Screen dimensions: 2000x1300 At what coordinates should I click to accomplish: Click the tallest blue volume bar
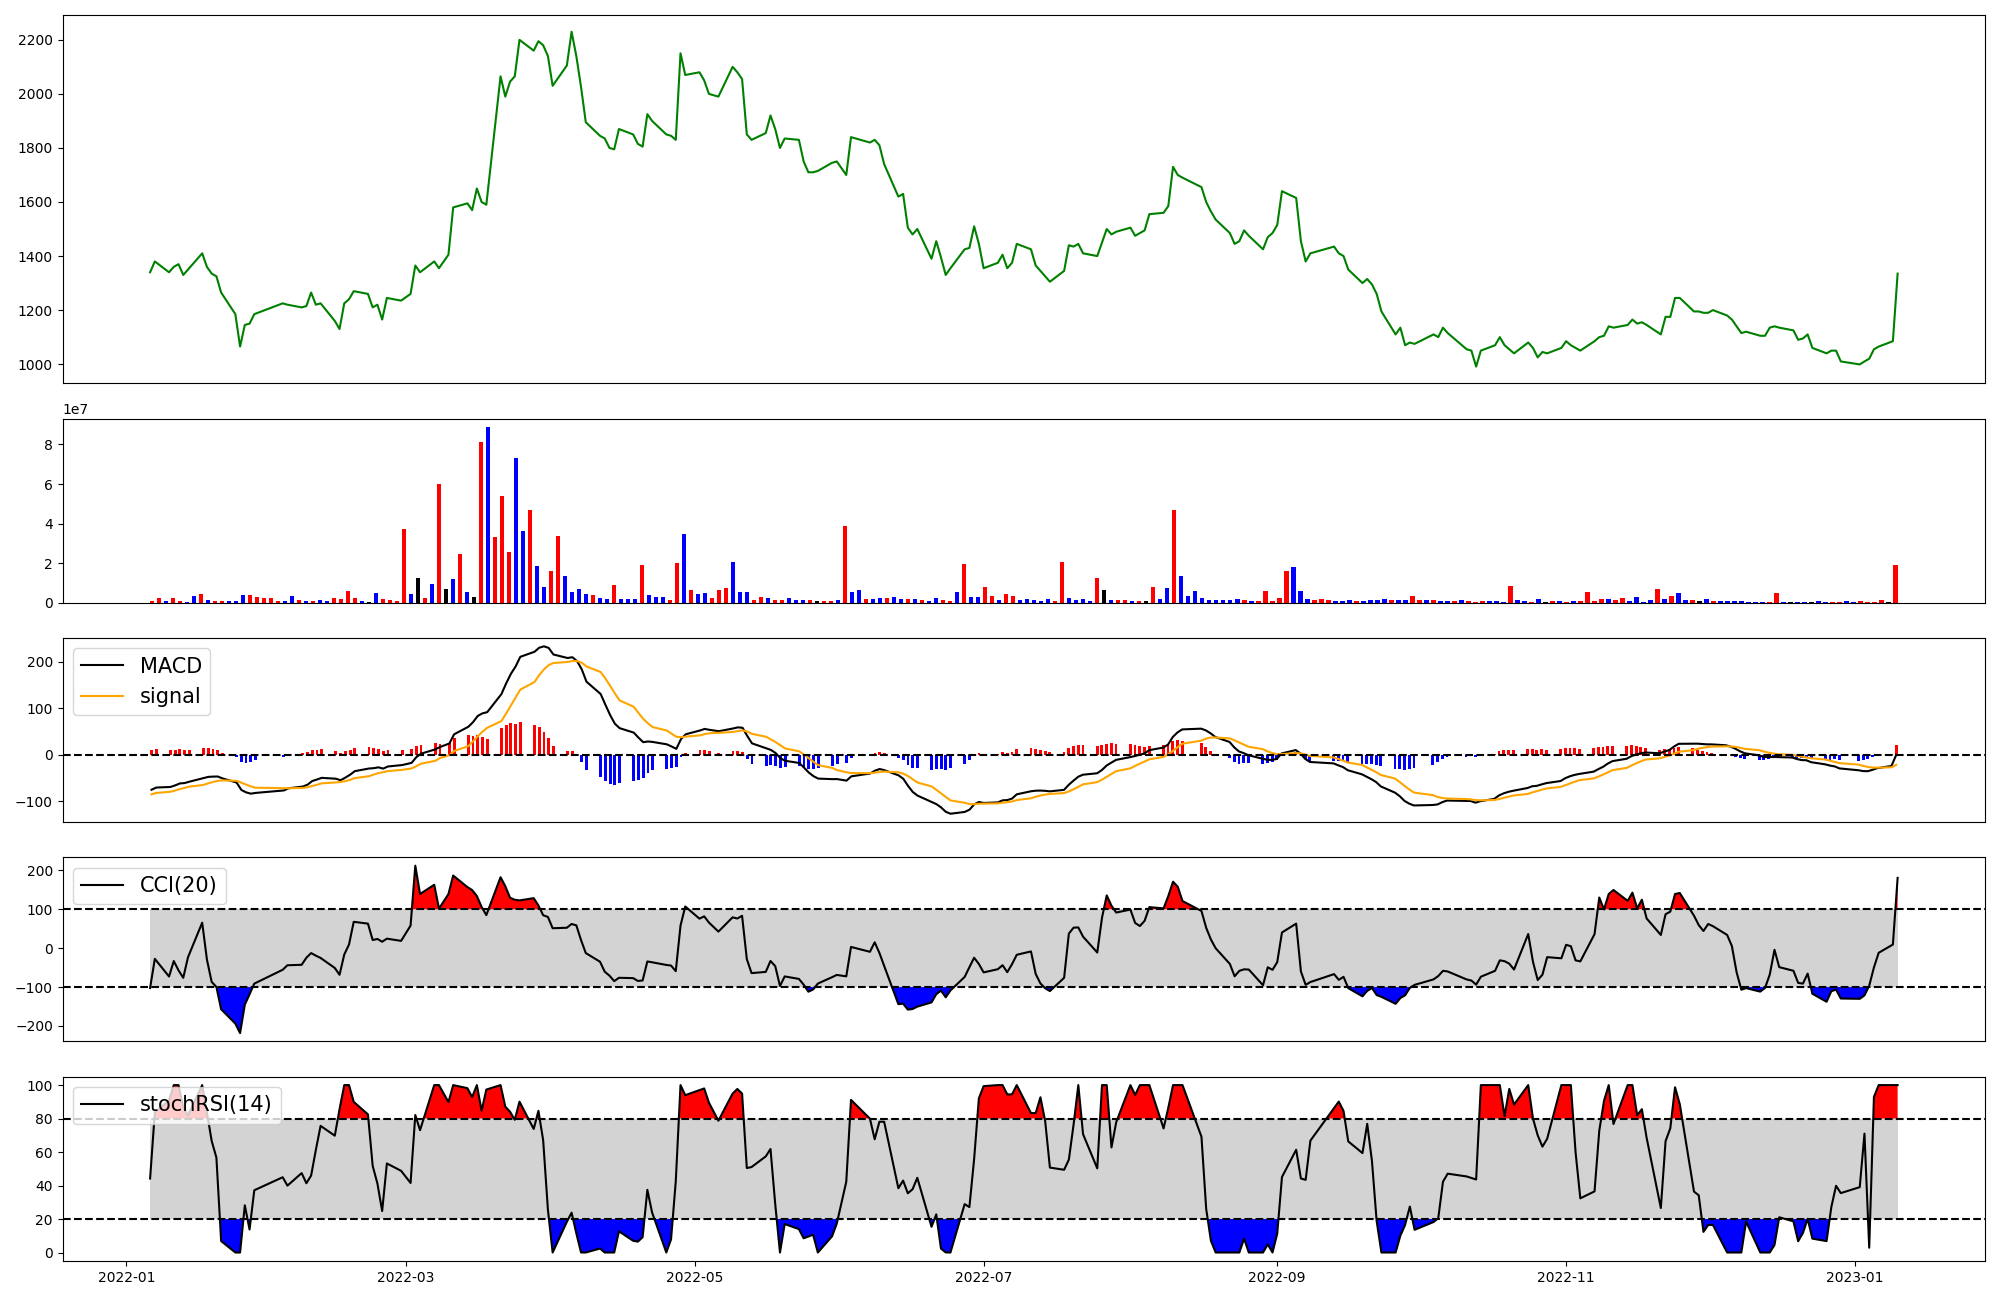[x=488, y=515]
